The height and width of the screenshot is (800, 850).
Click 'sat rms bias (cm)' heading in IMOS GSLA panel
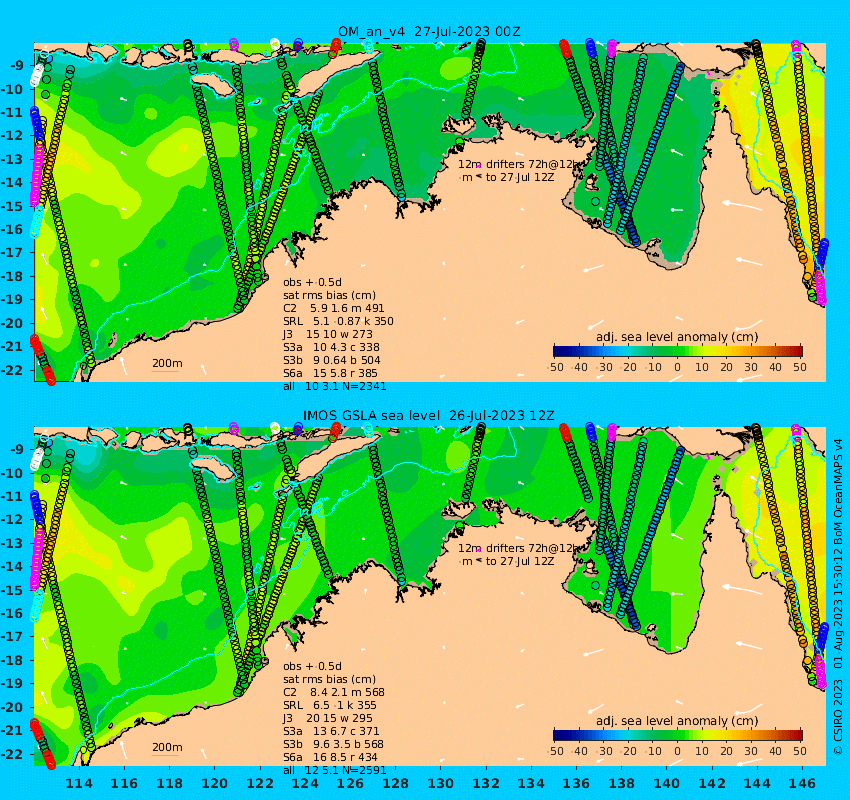(329, 679)
